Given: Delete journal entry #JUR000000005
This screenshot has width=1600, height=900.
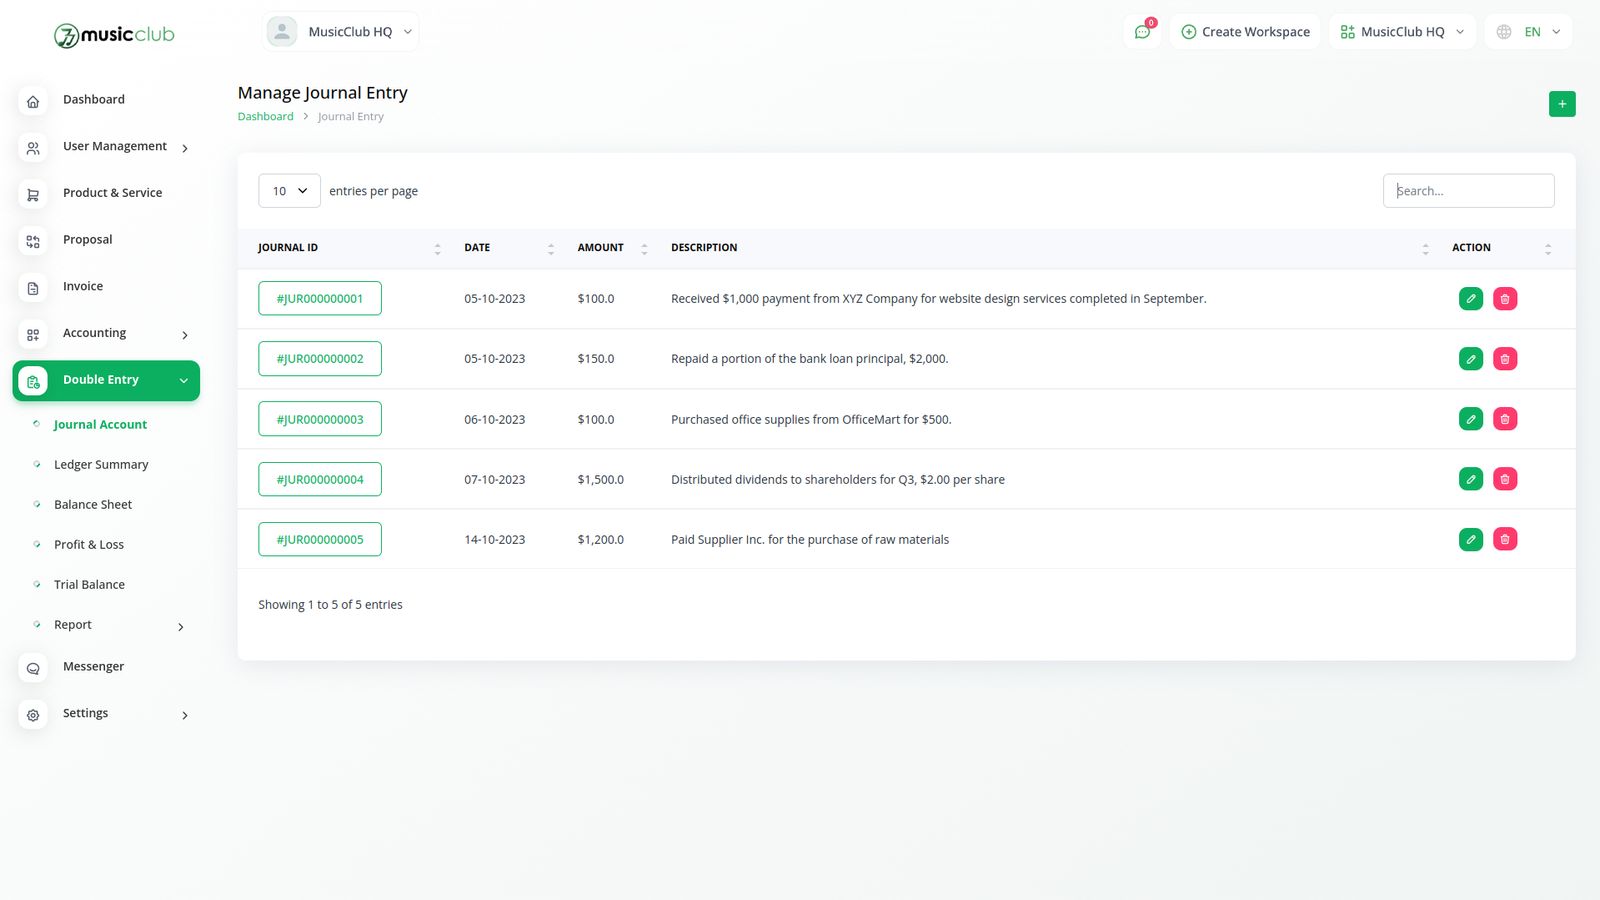Looking at the screenshot, I should coord(1505,539).
